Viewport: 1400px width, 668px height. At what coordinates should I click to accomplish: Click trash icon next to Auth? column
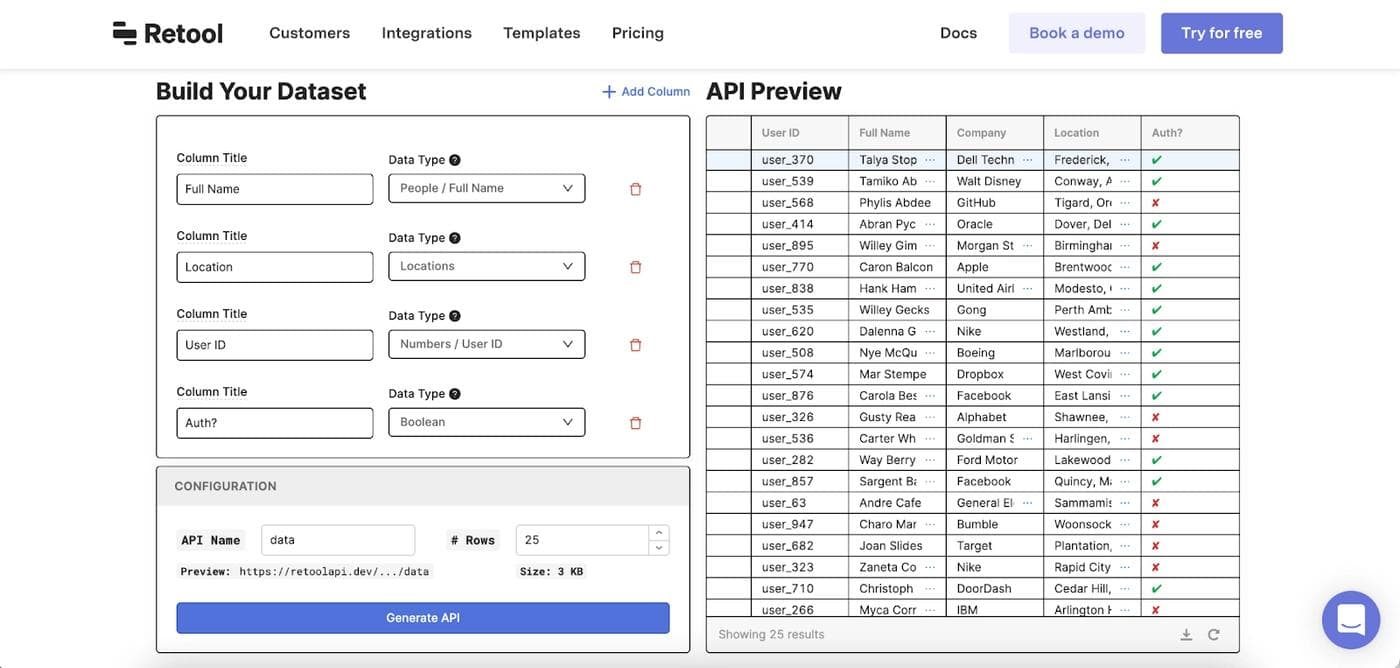pos(635,423)
